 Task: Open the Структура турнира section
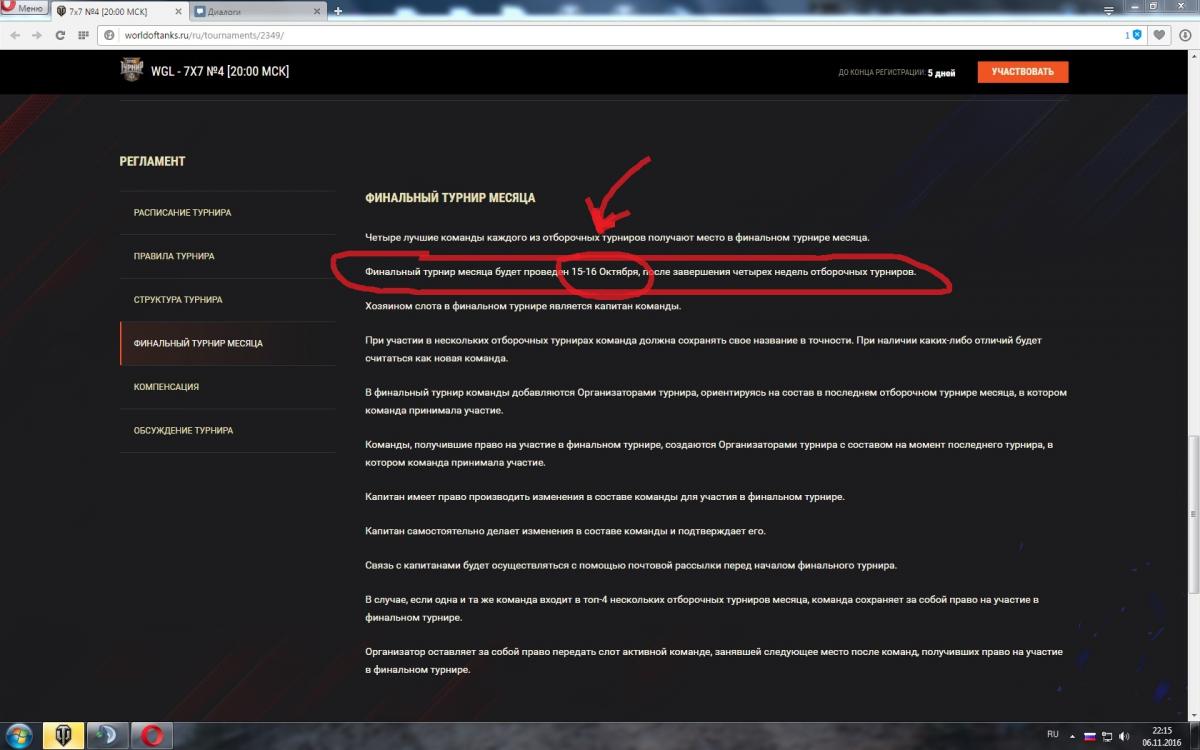[227, 300]
